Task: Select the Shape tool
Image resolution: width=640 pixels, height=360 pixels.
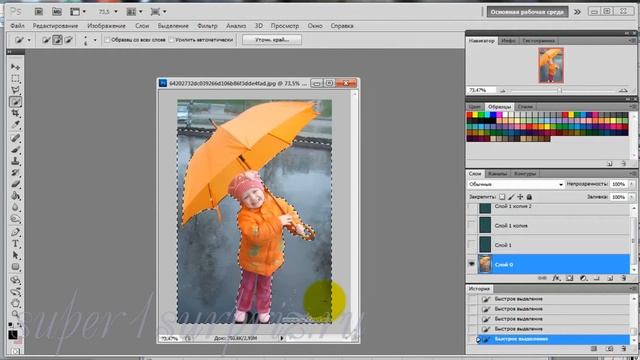Action: point(15,267)
